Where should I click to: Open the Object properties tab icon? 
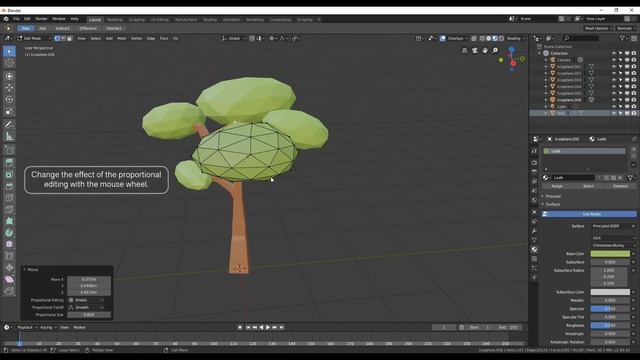click(534, 212)
